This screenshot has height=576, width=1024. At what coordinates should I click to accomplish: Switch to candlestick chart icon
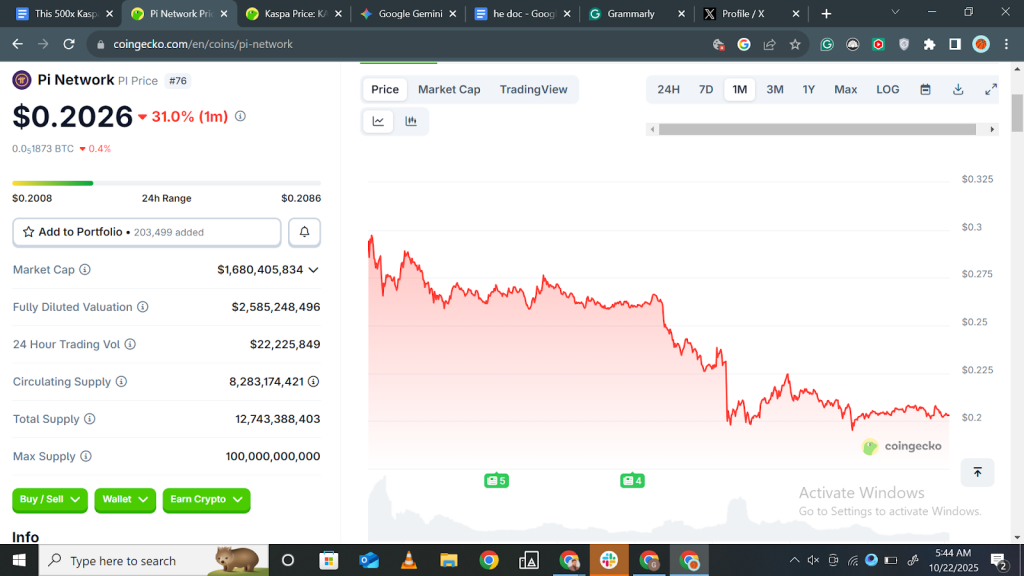click(x=411, y=121)
